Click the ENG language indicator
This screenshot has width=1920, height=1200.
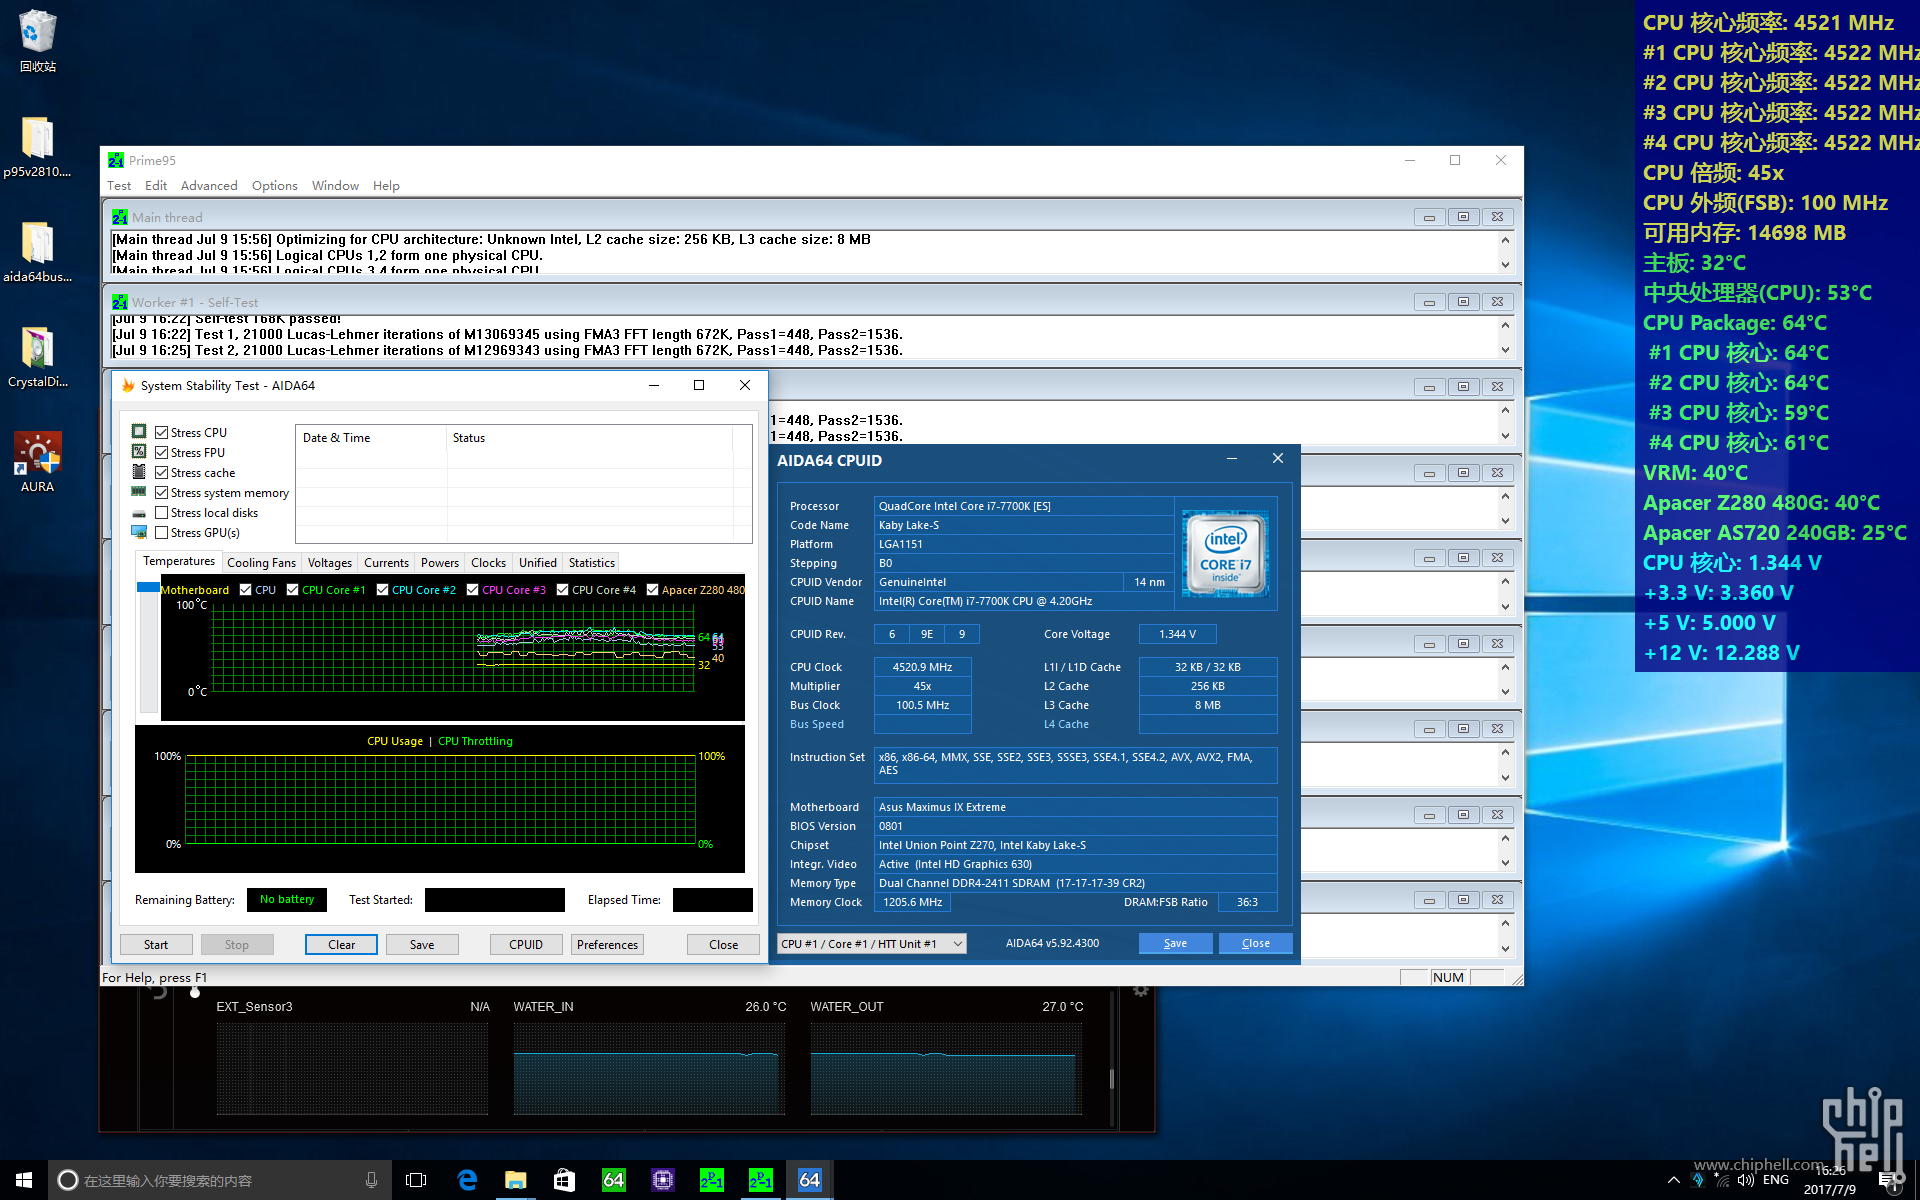(1776, 1180)
